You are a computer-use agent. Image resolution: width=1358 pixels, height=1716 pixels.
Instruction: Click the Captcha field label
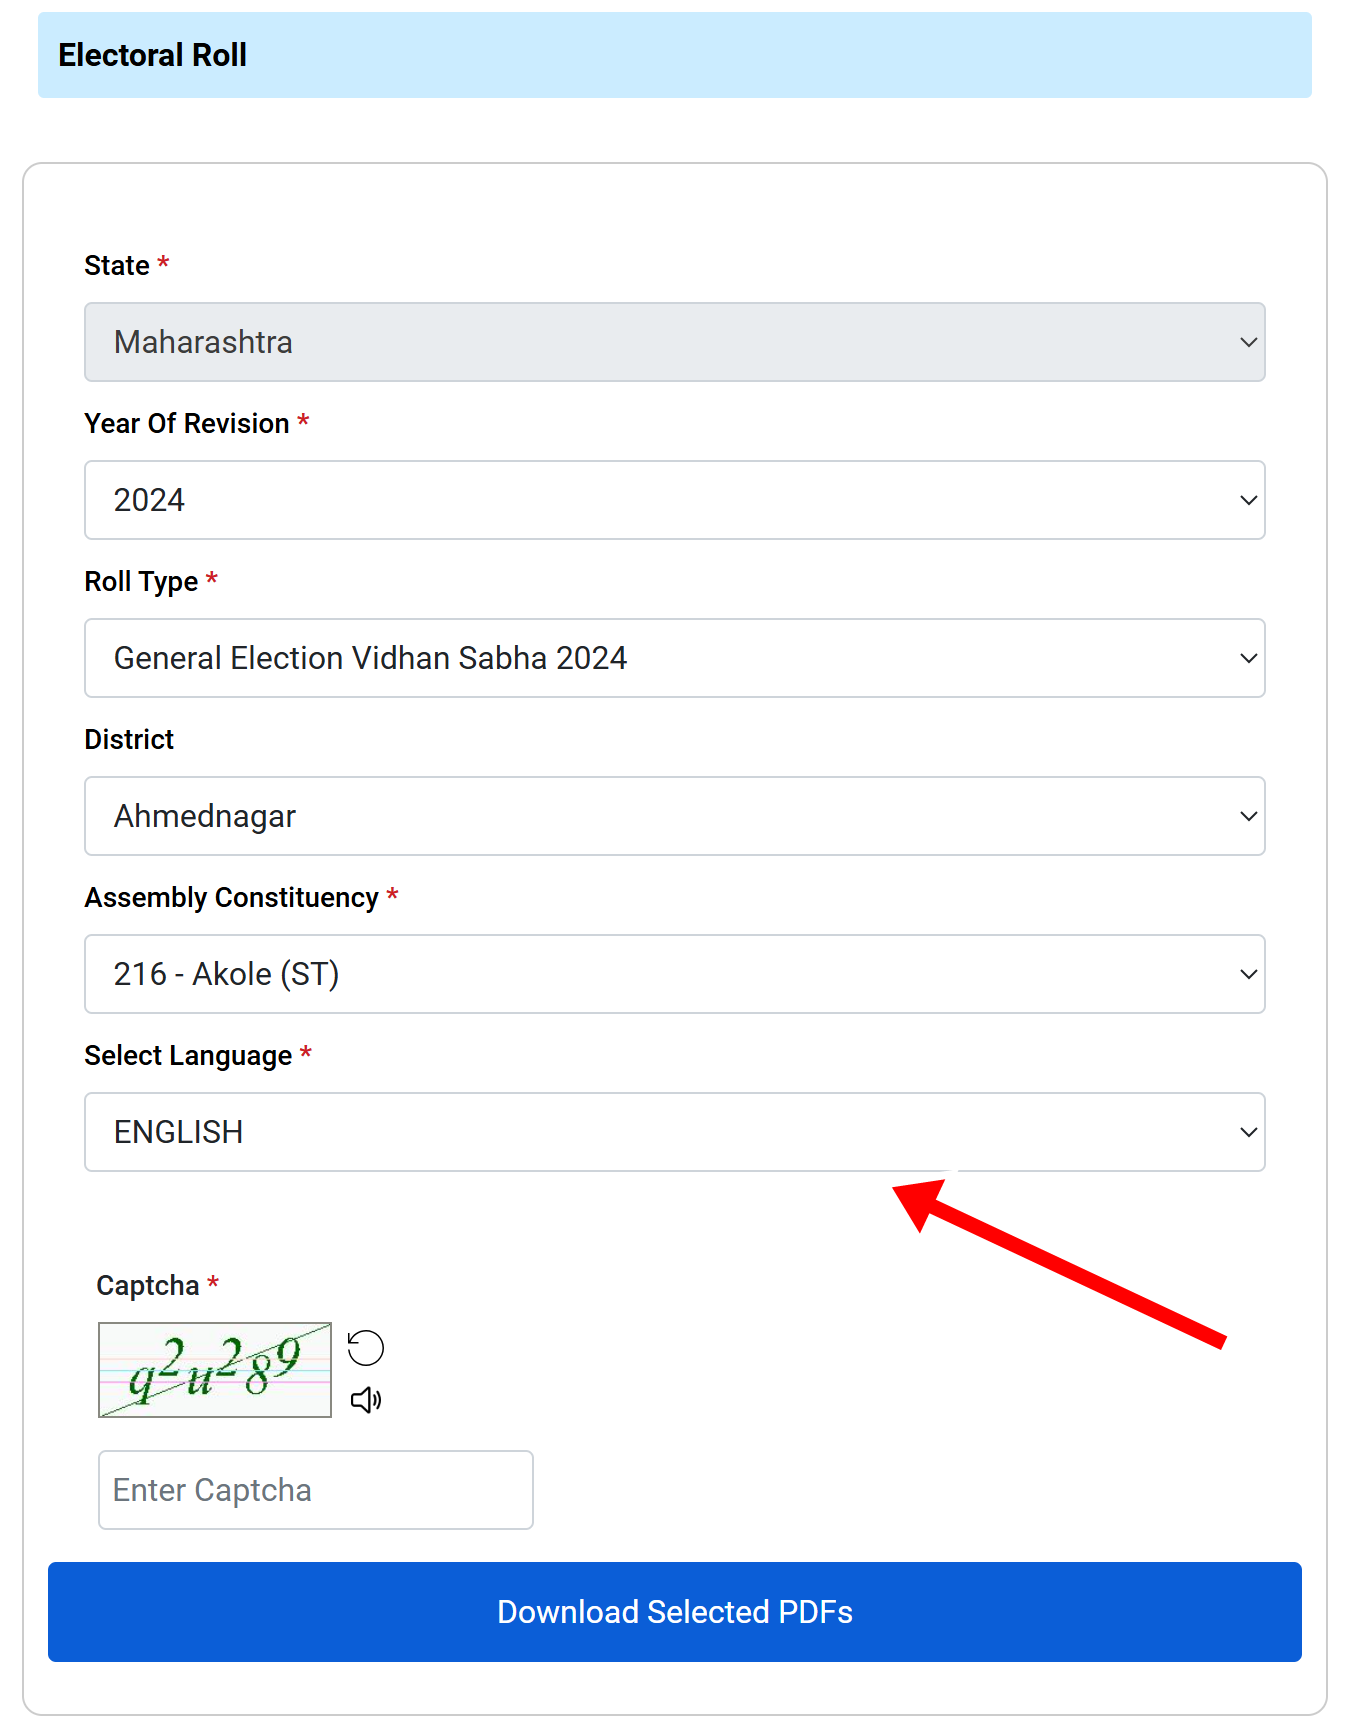(x=148, y=1285)
